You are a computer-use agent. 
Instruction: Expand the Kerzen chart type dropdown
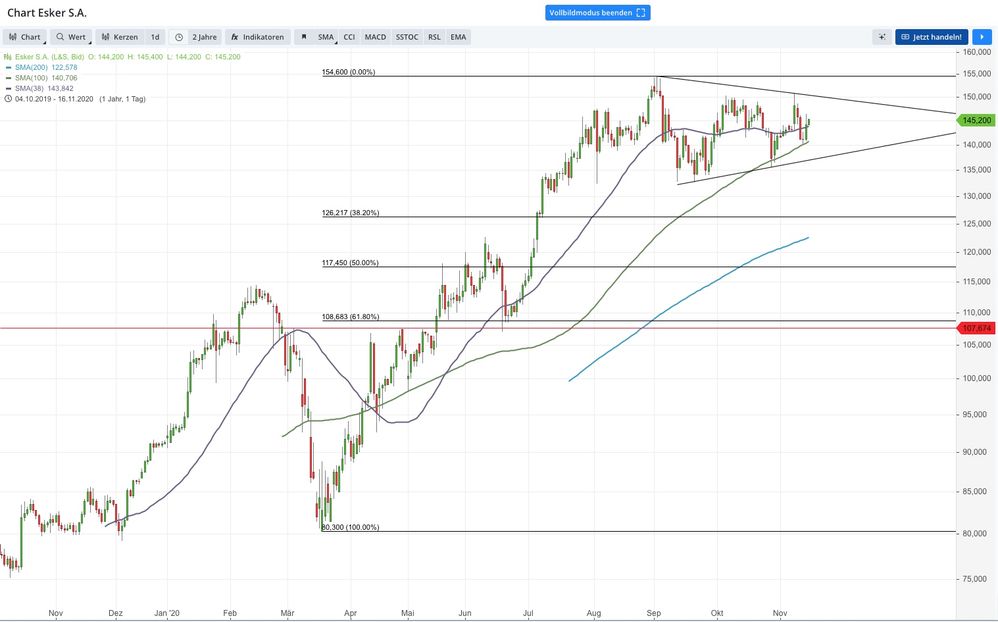click(120, 37)
